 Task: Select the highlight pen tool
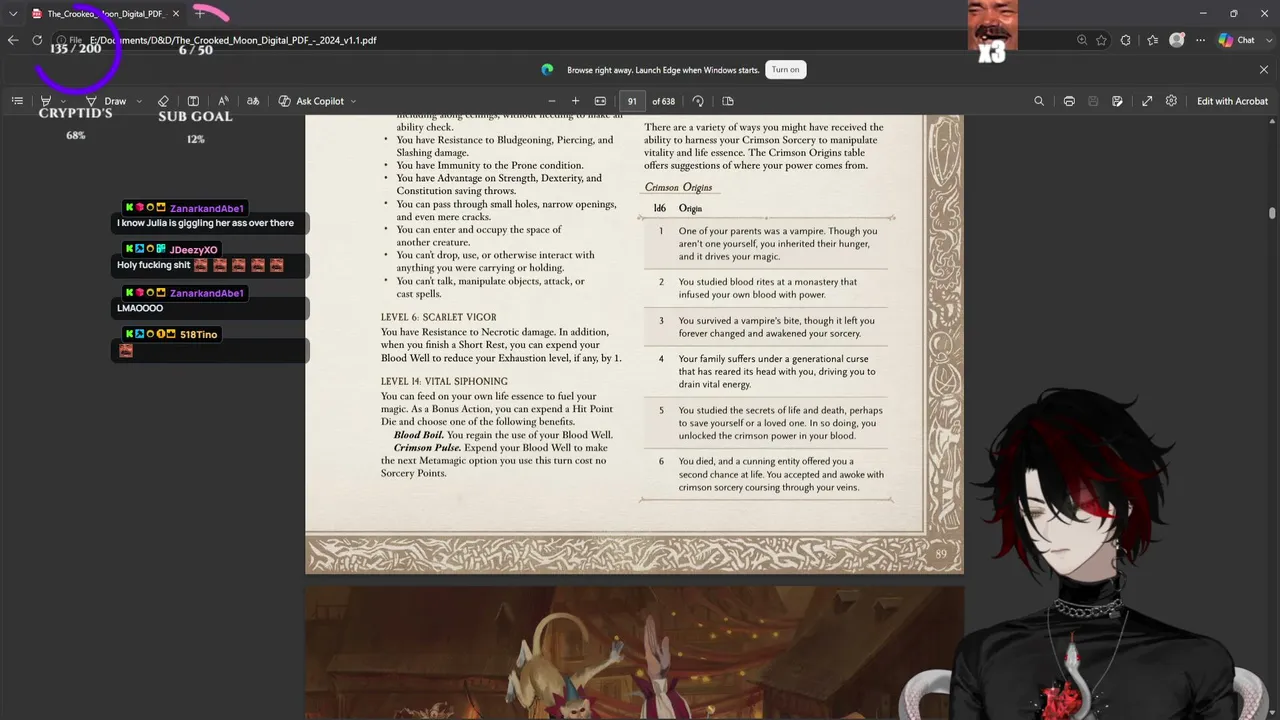tap(45, 101)
